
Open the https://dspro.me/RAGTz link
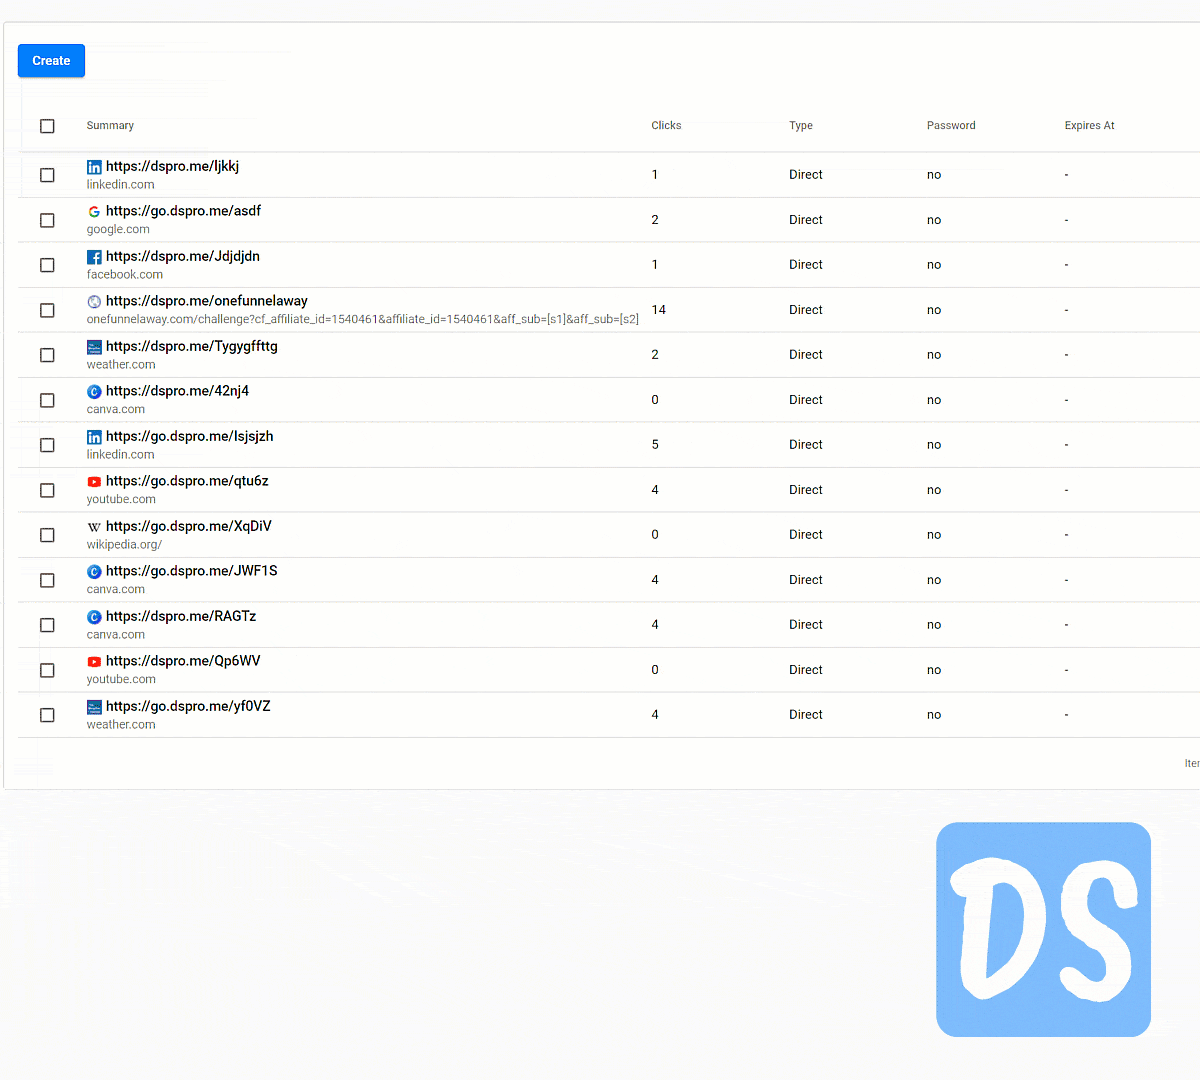tap(181, 616)
